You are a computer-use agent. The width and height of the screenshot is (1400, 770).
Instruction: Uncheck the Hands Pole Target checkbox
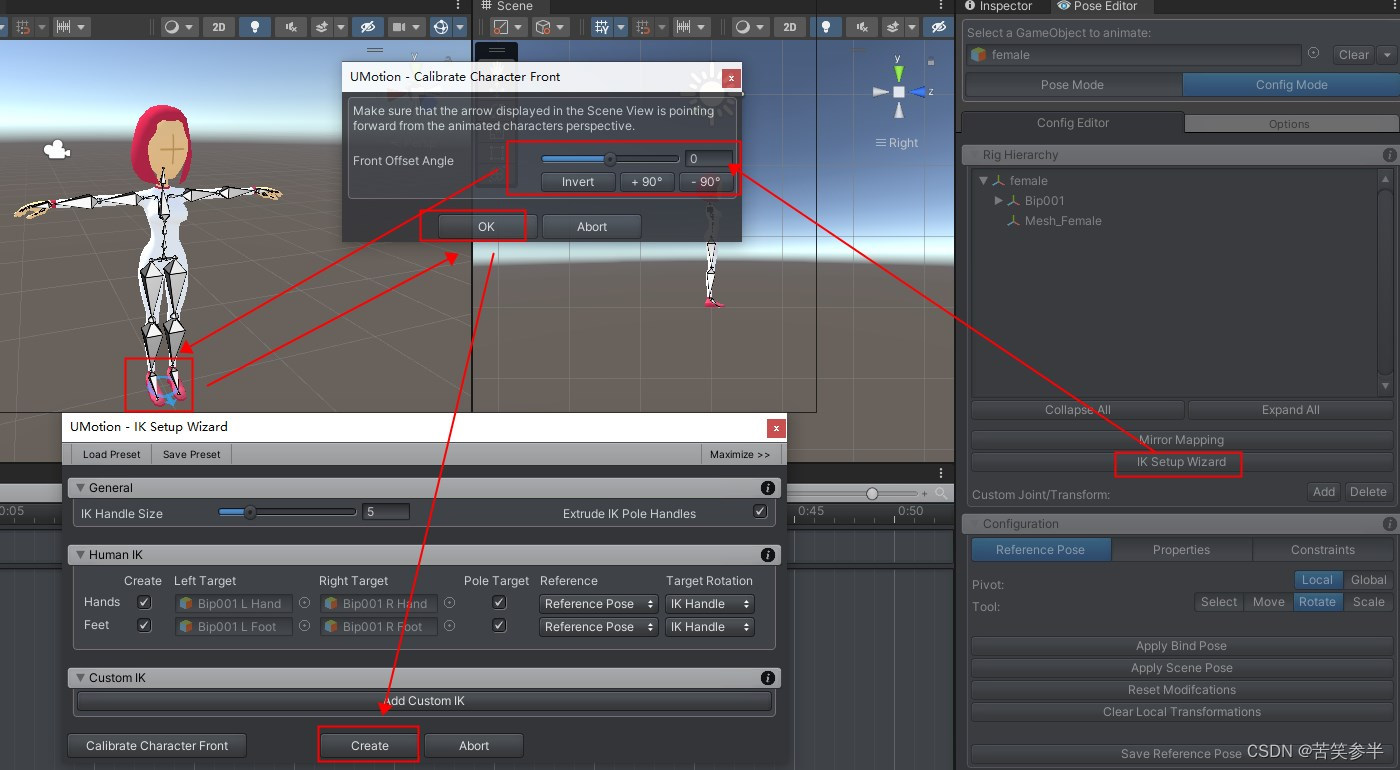(x=498, y=602)
